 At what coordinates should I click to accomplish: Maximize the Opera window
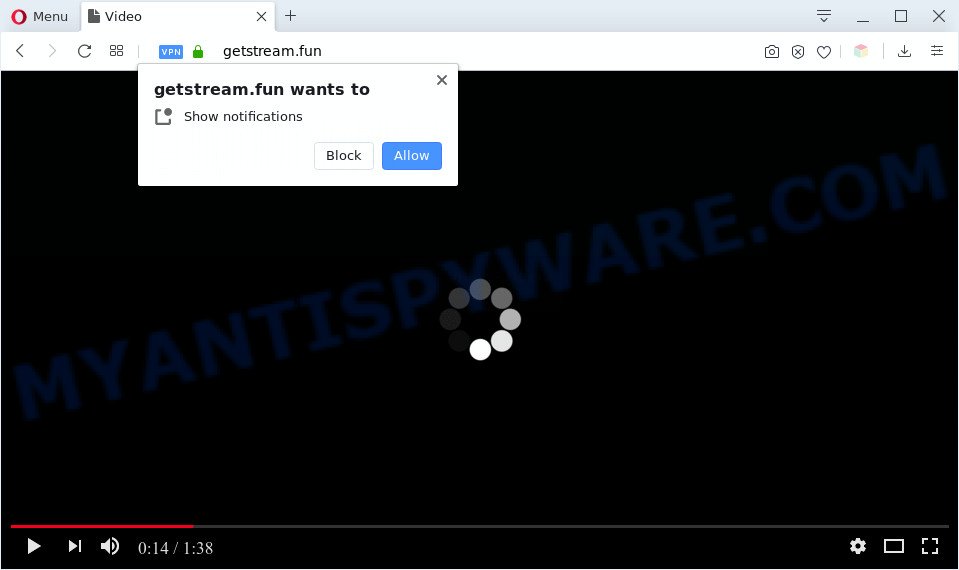coord(901,16)
